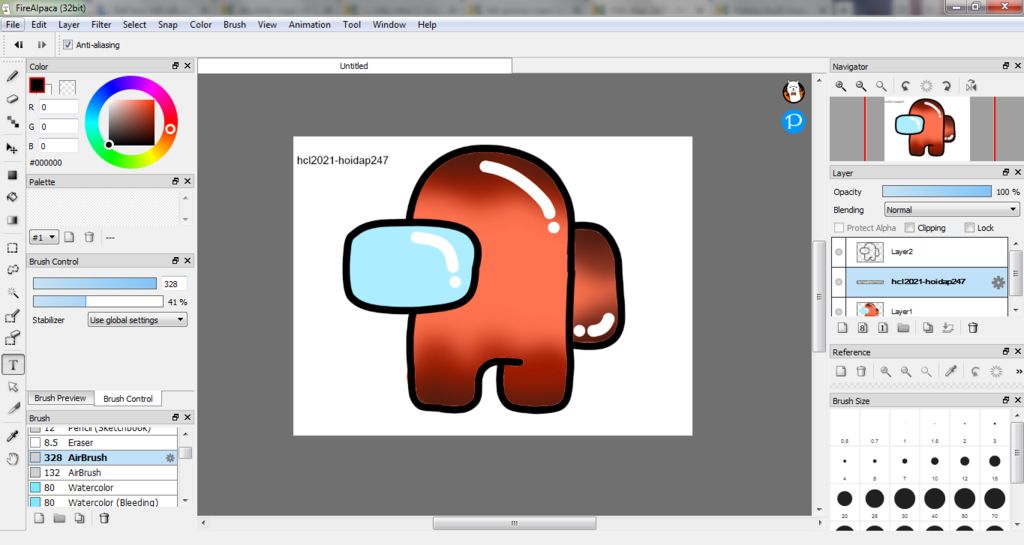Click Navigator zoom in magnifier

(x=840, y=86)
